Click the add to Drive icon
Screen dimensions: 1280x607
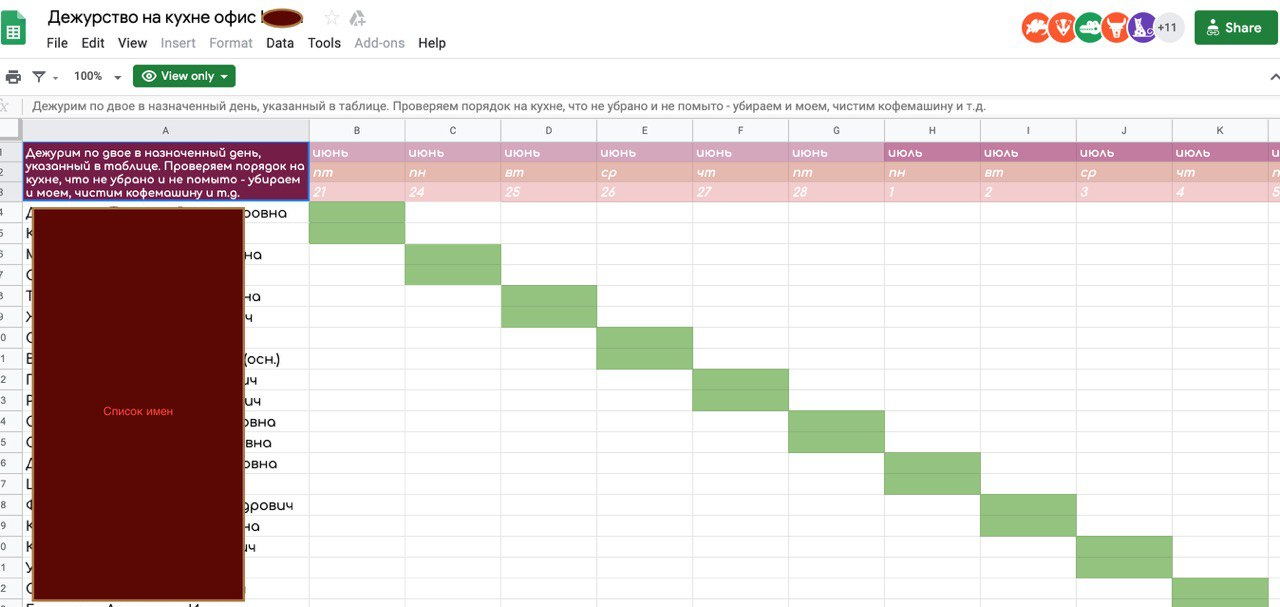point(357,18)
